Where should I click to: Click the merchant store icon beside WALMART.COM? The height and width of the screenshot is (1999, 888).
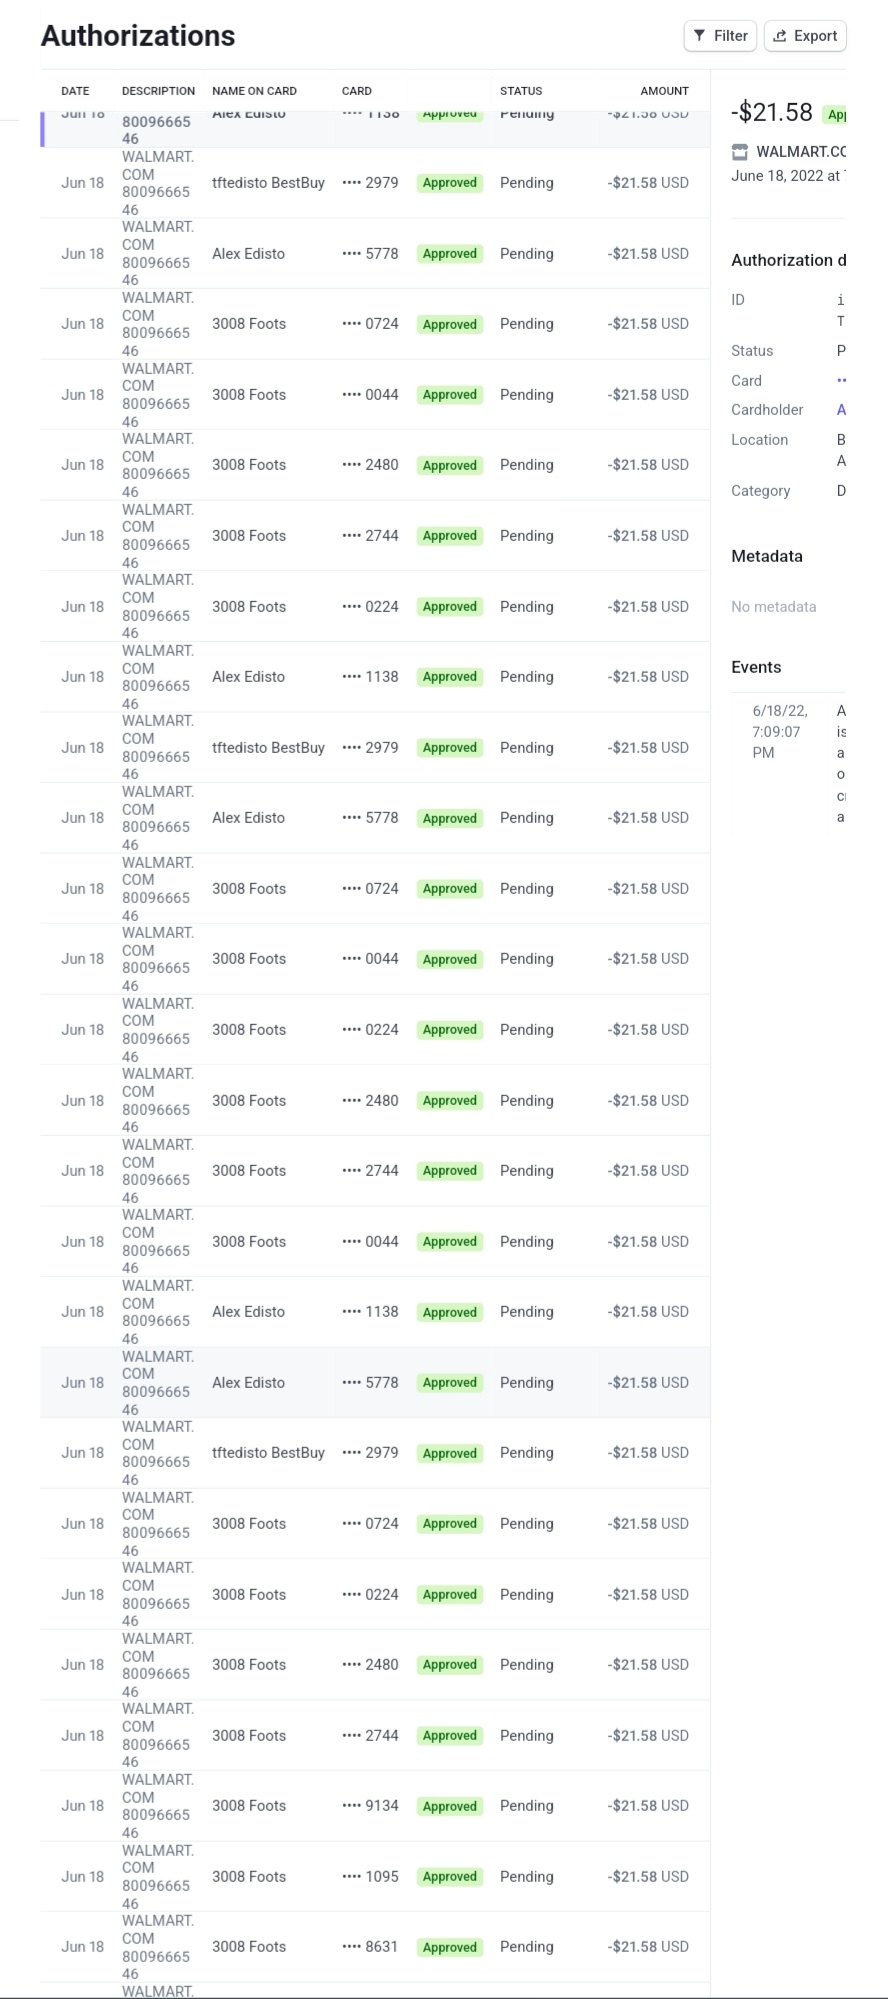(740, 152)
